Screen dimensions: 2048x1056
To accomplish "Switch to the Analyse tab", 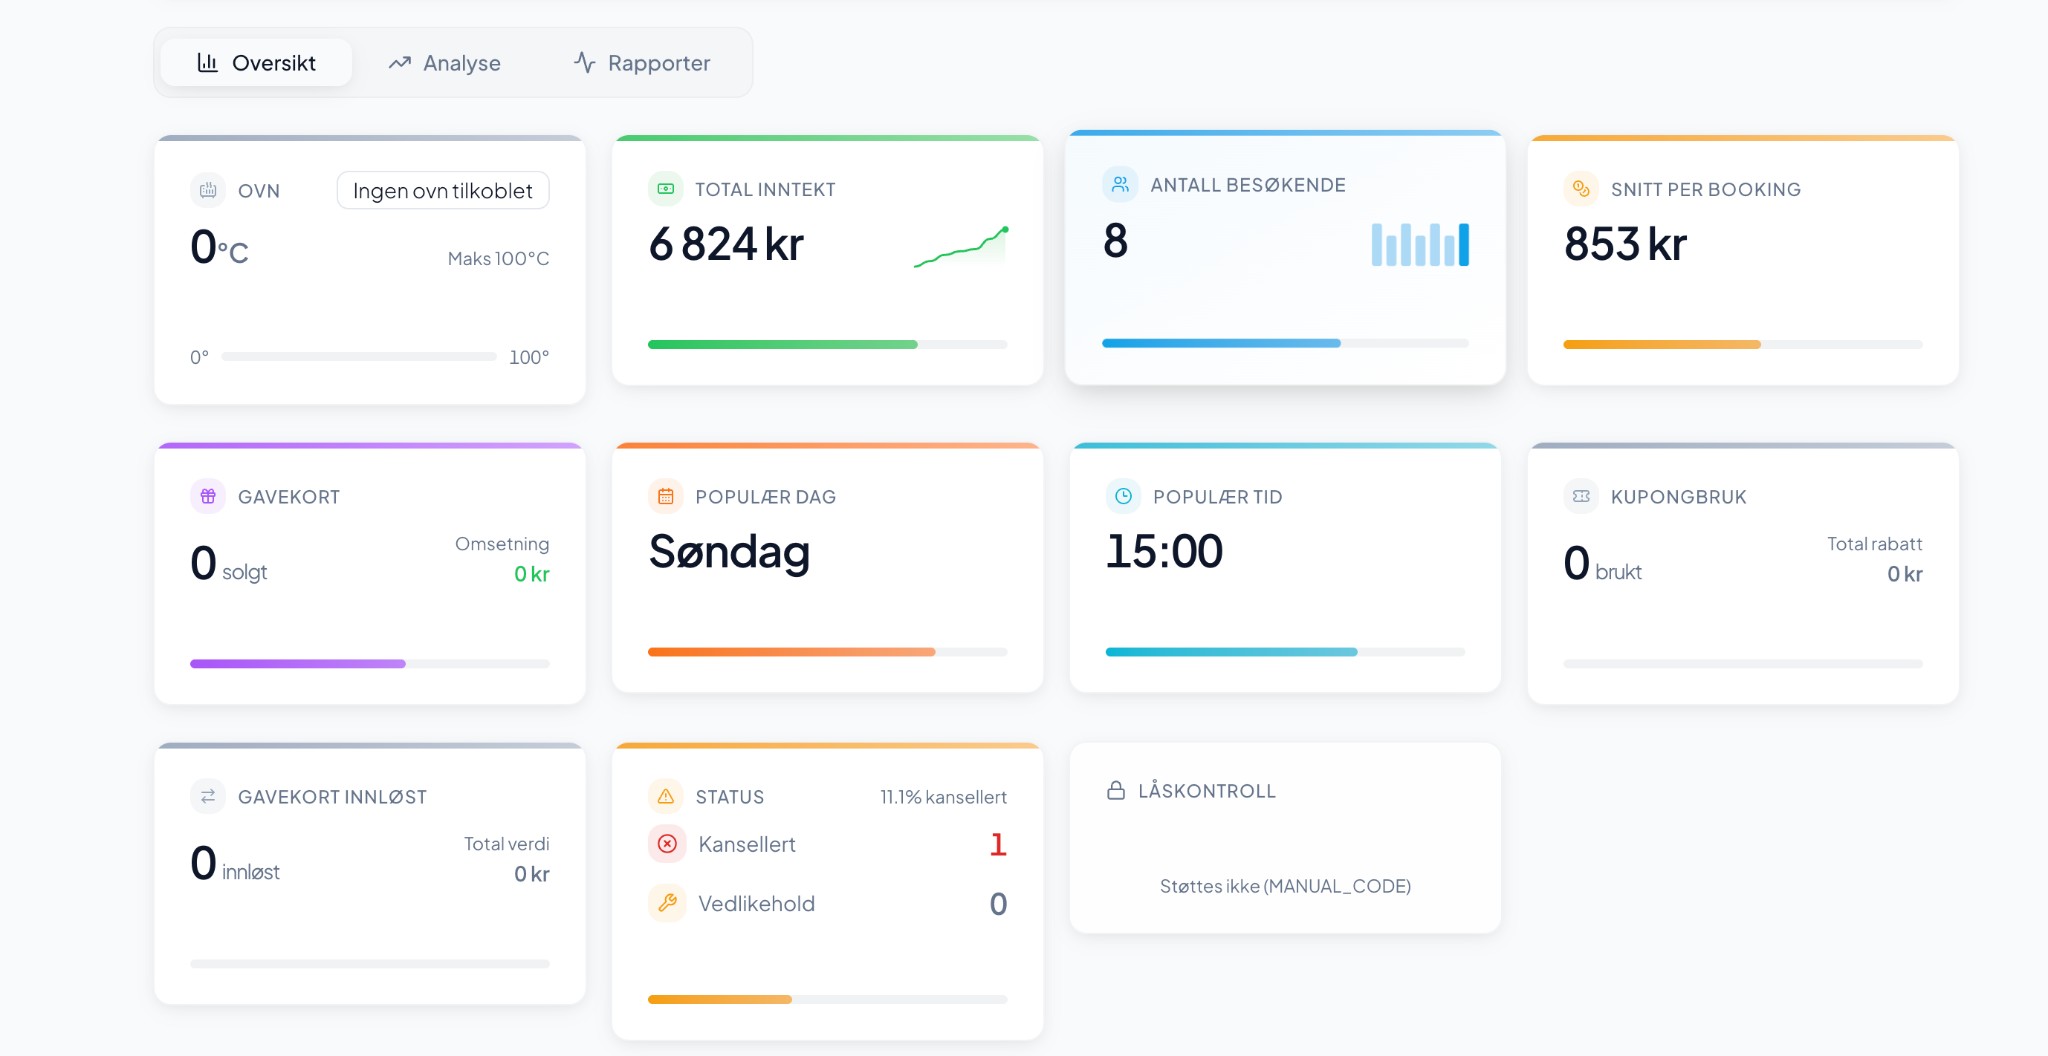I will coord(445,62).
